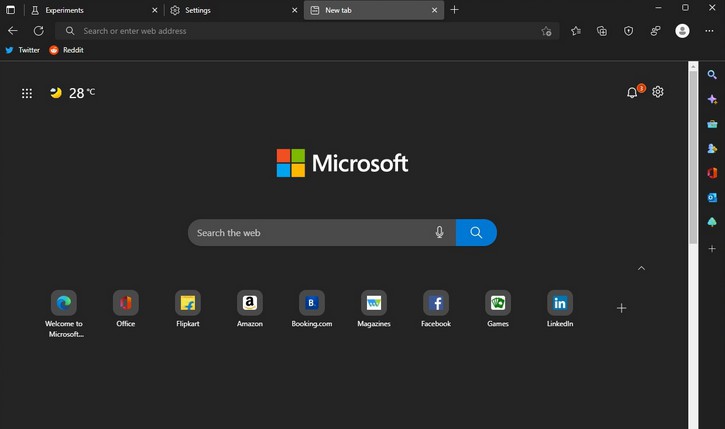725x429 pixels.
Task: Open notifications bell with red badge
Action: pyautogui.click(x=632, y=92)
